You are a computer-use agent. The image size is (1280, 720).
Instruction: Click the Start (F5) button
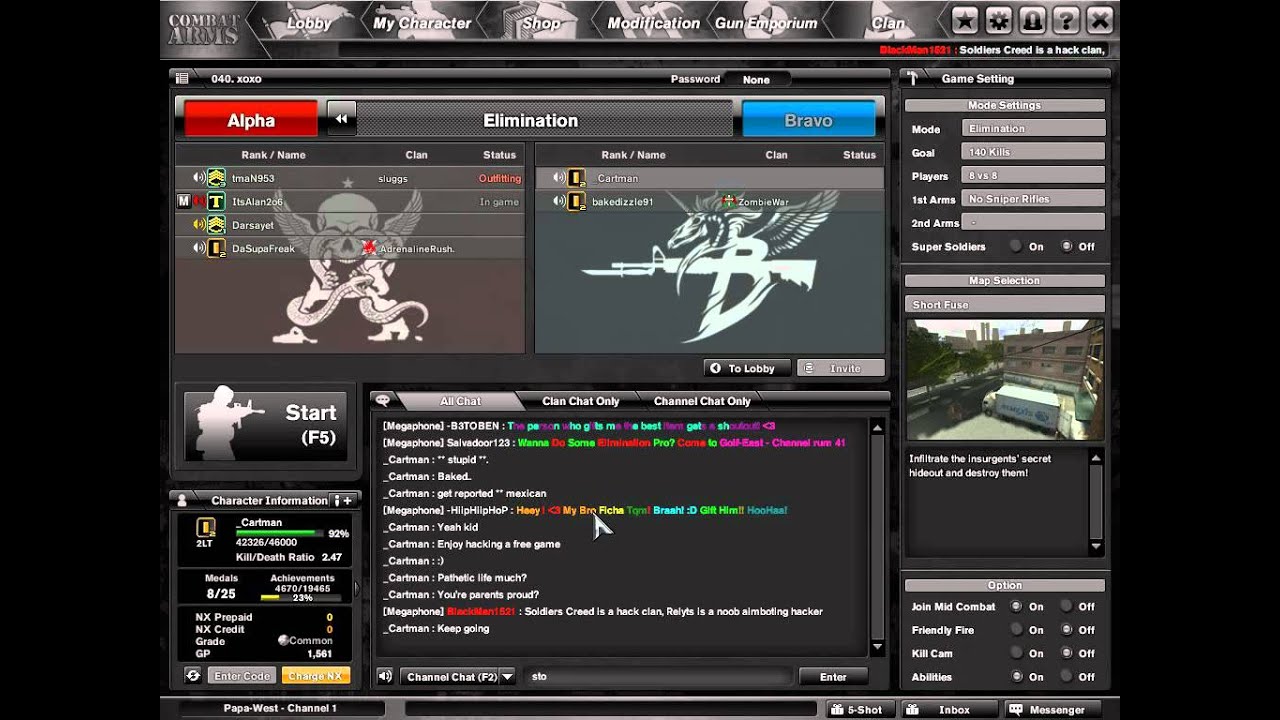(266, 424)
